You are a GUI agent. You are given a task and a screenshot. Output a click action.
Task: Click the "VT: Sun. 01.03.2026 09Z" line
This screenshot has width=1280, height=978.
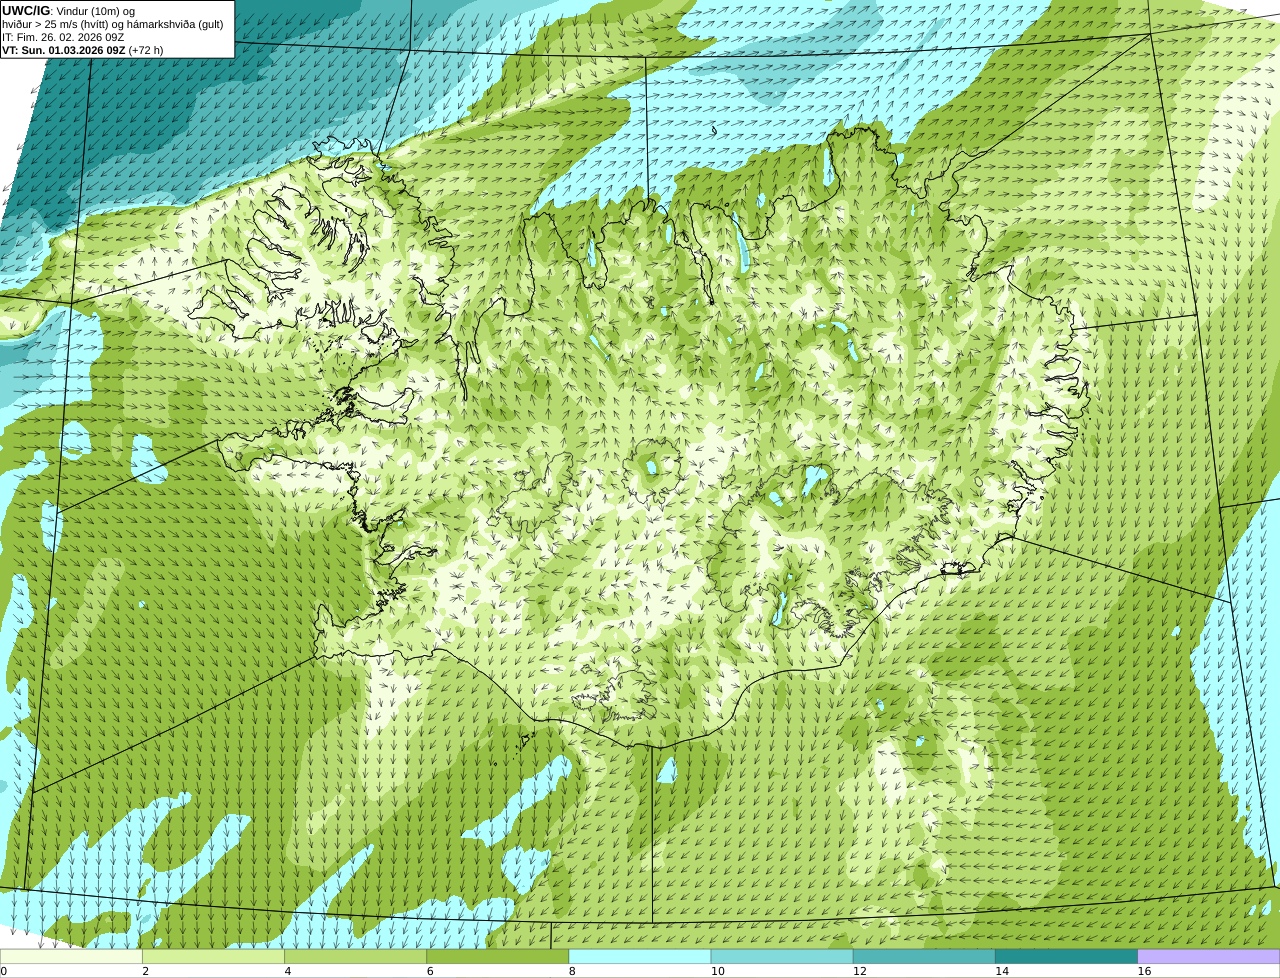coord(64,50)
